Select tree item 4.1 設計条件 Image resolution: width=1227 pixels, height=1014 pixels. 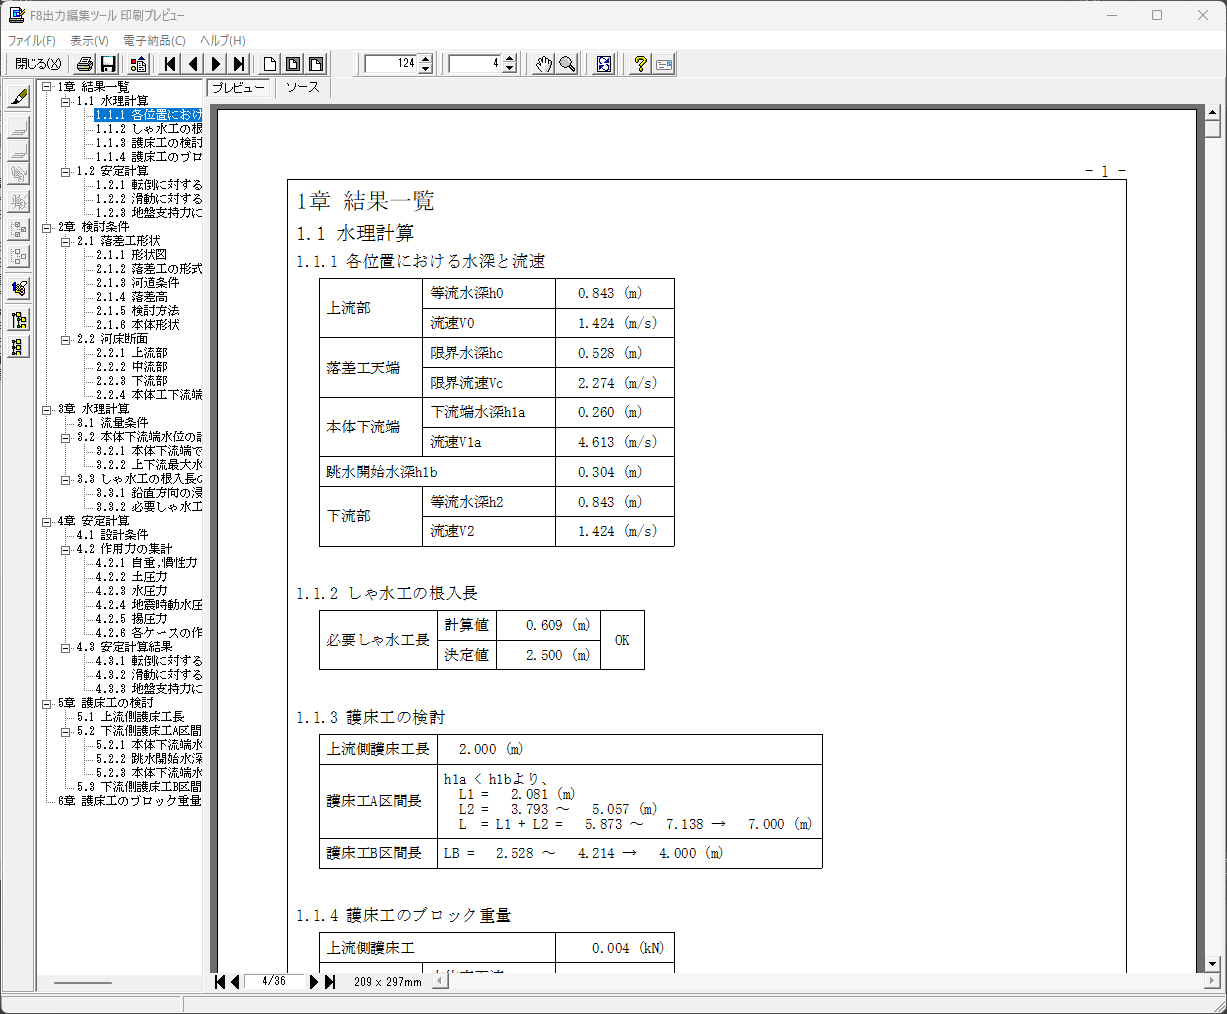(112, 535)
